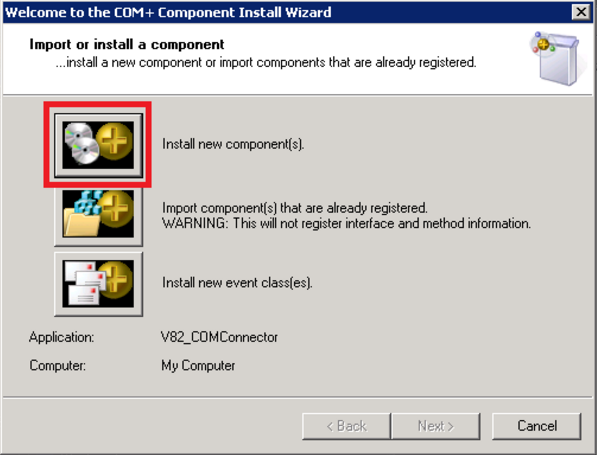Click the Import registered components folder icon button

point(98,216)
